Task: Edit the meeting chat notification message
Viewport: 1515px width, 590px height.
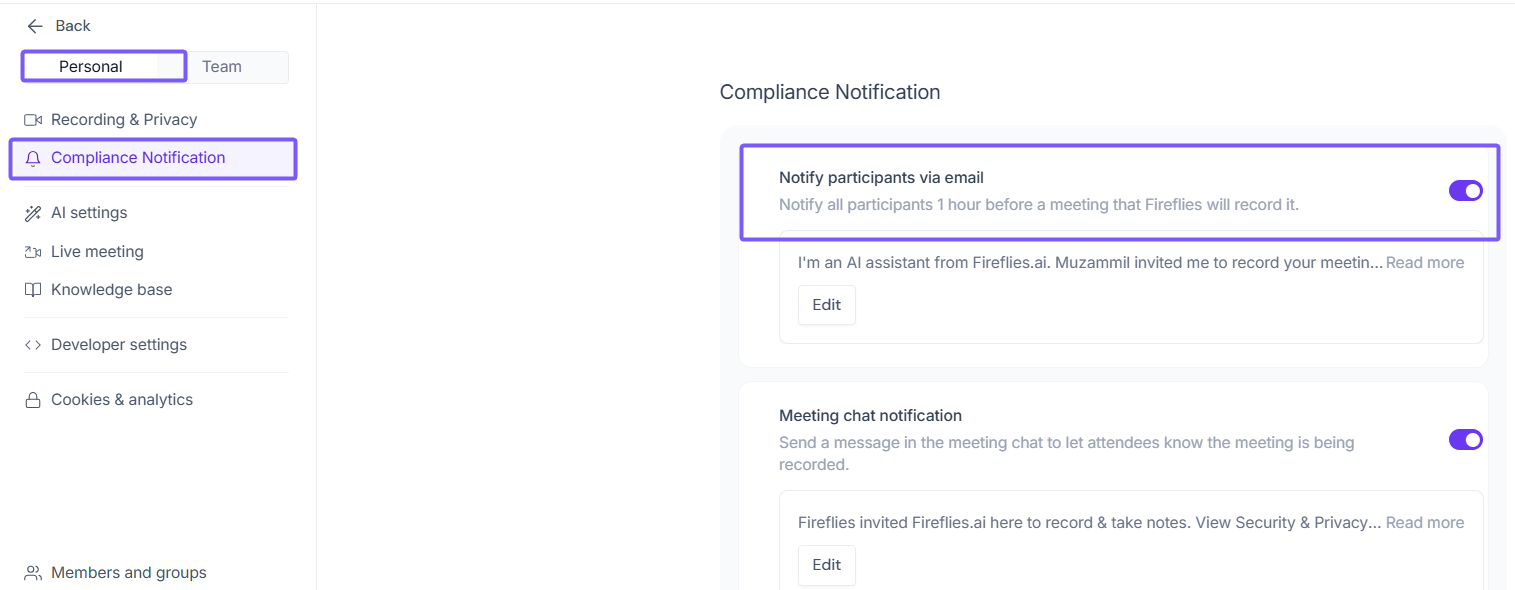Action: click(x=826, y=565)
